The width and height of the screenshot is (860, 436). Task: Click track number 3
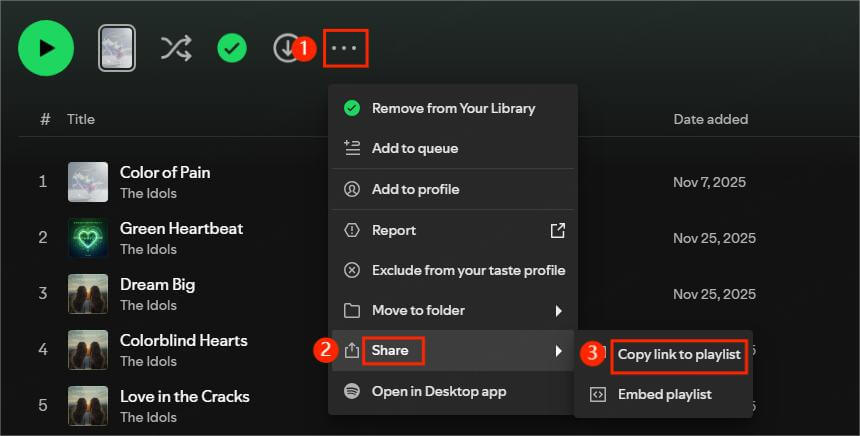click(43, 293)
